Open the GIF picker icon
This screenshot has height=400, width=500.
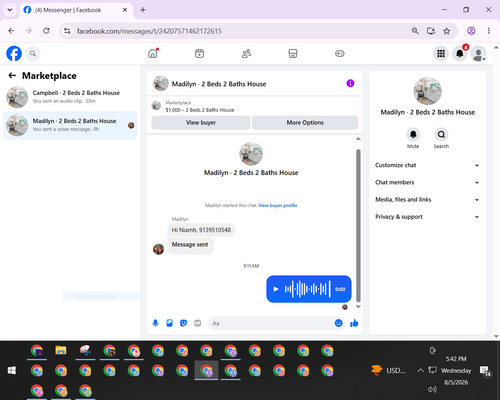197,323
